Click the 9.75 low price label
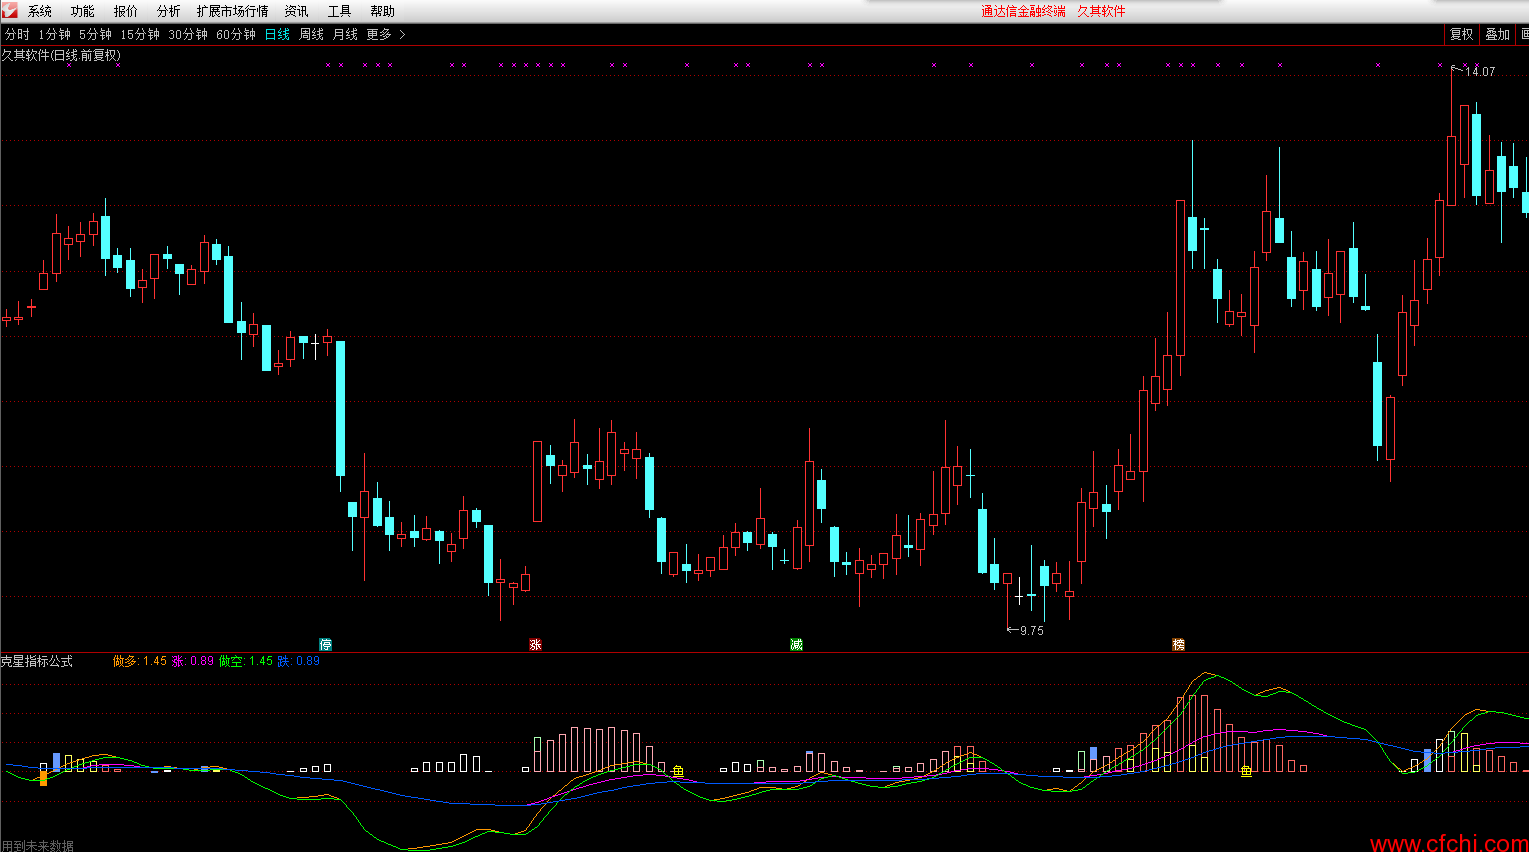 (1031, 630)
